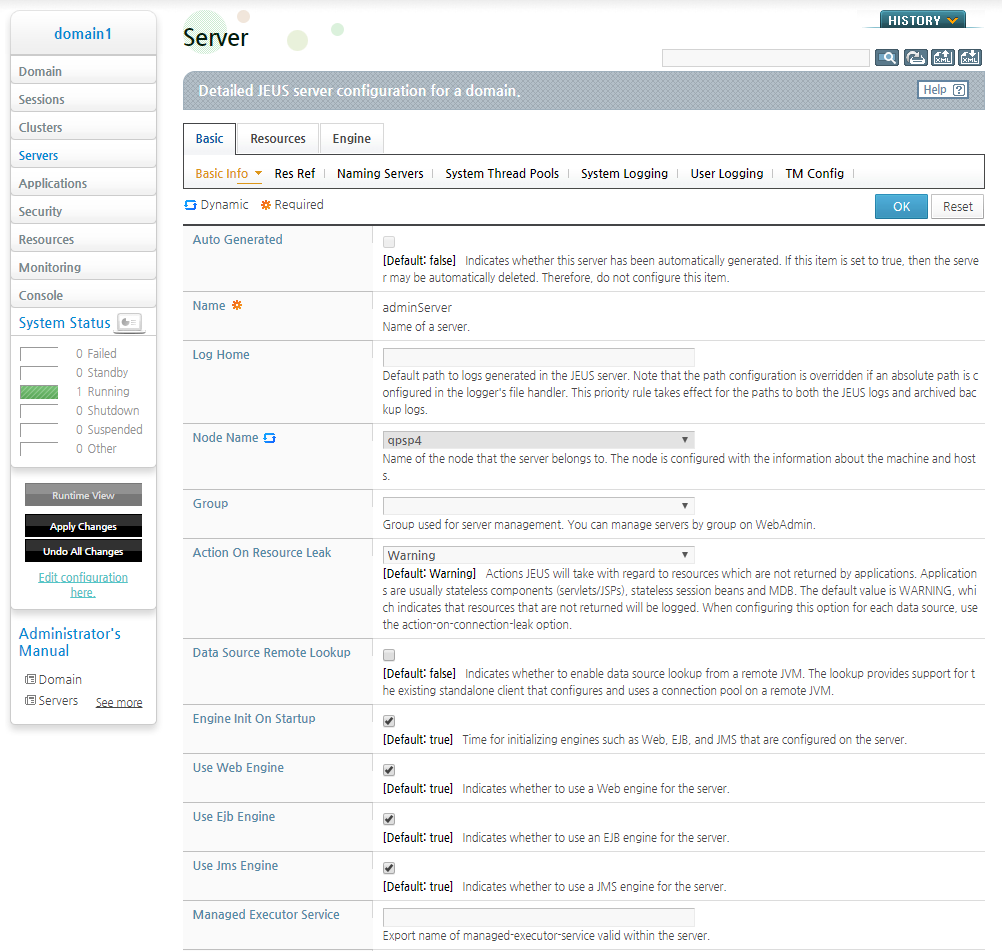1002x951 pixels.
Task: Click the refresh/reload configuration icon
Action: click(916, 58)
